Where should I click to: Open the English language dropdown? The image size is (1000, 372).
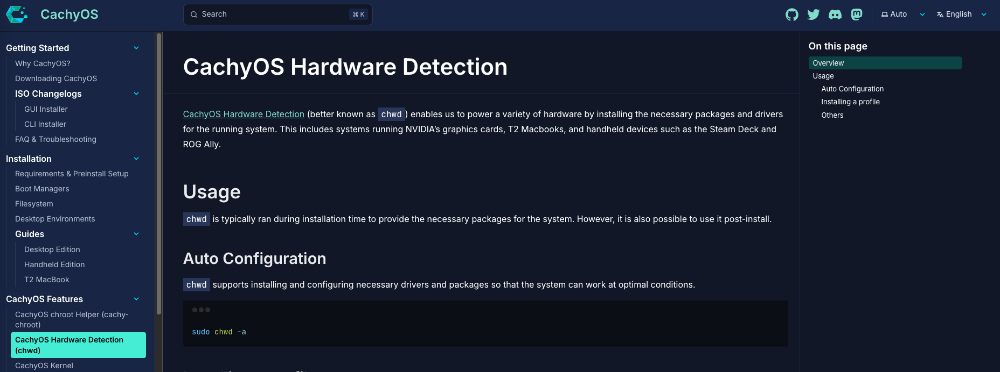(x=961, y=14)
